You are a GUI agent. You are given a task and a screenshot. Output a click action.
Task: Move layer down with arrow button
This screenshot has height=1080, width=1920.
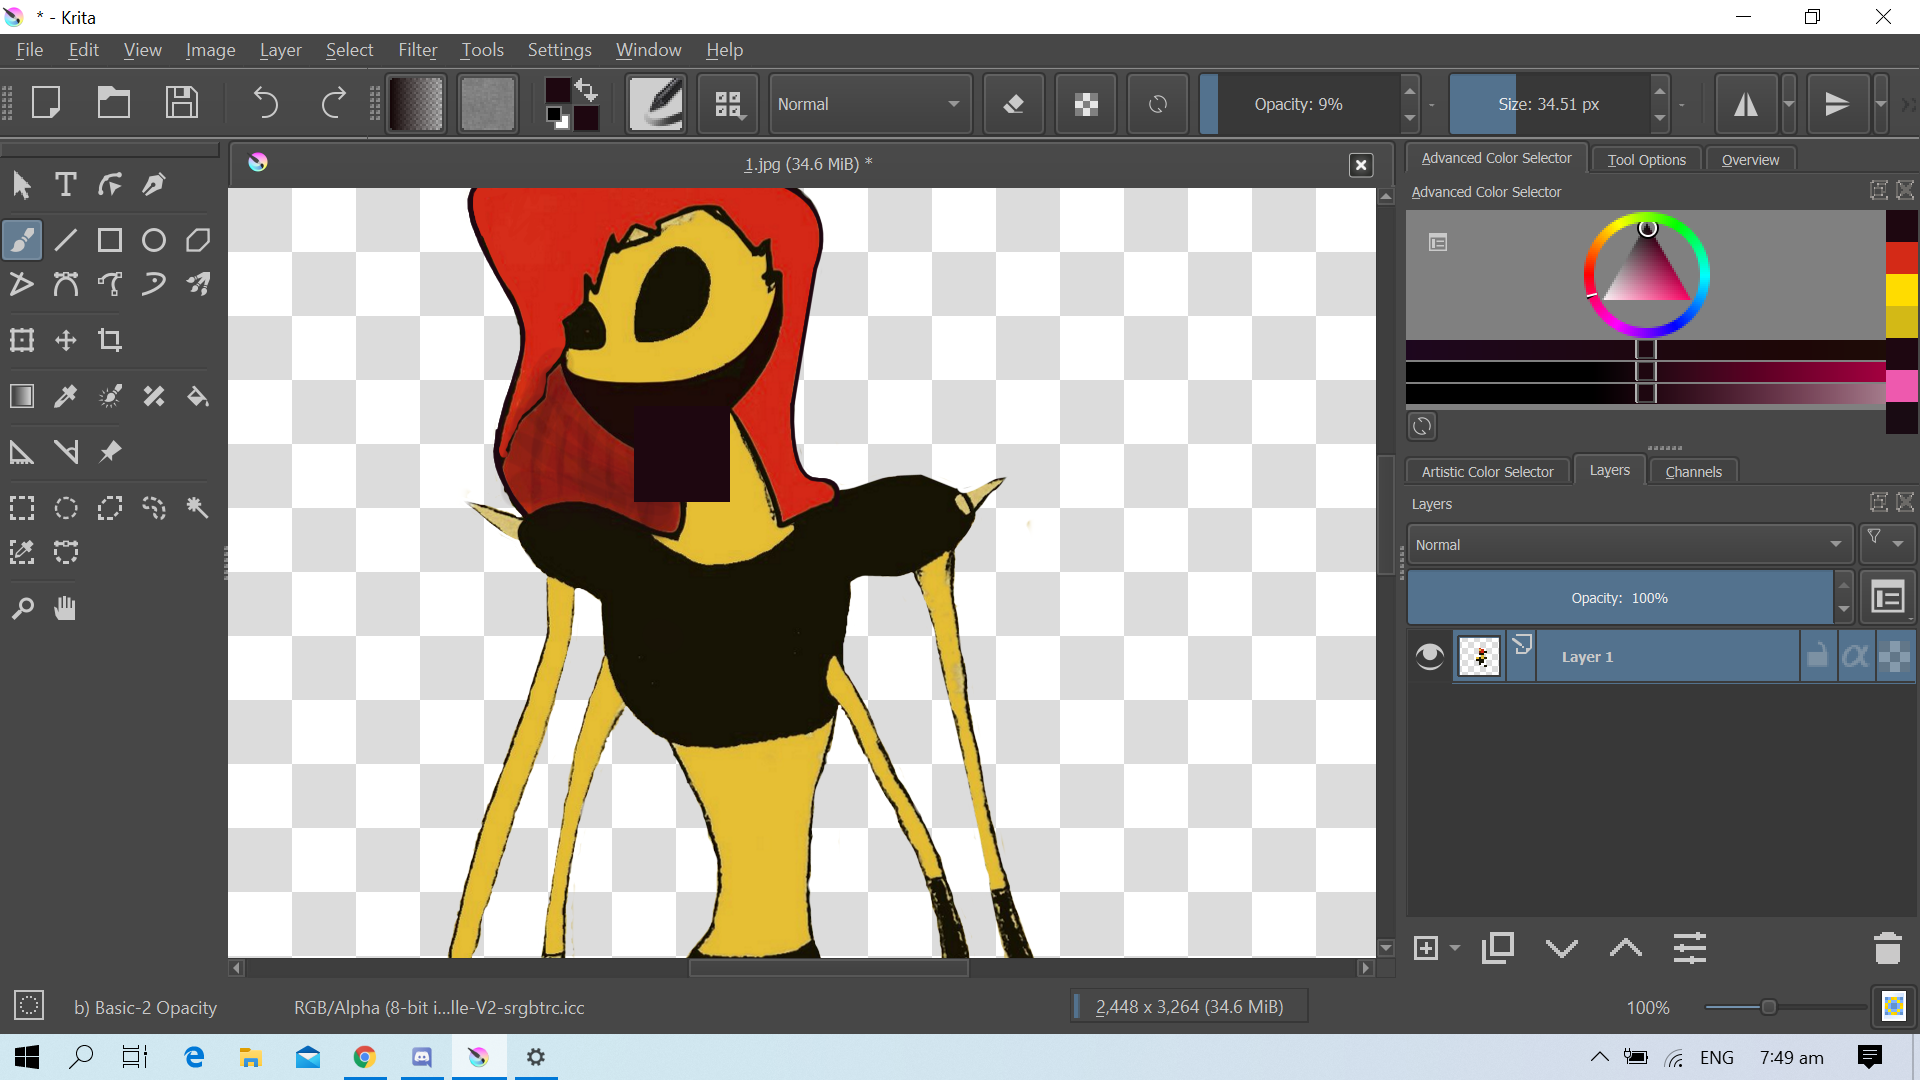[1561, 948]
